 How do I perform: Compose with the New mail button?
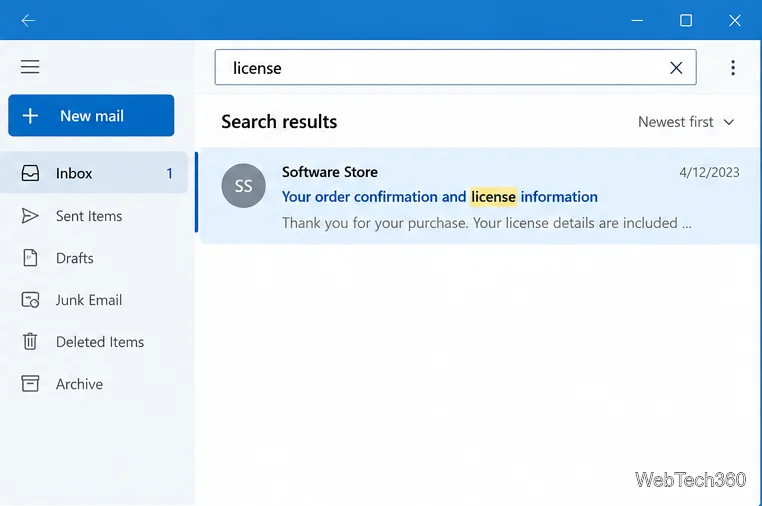[91, 116]
